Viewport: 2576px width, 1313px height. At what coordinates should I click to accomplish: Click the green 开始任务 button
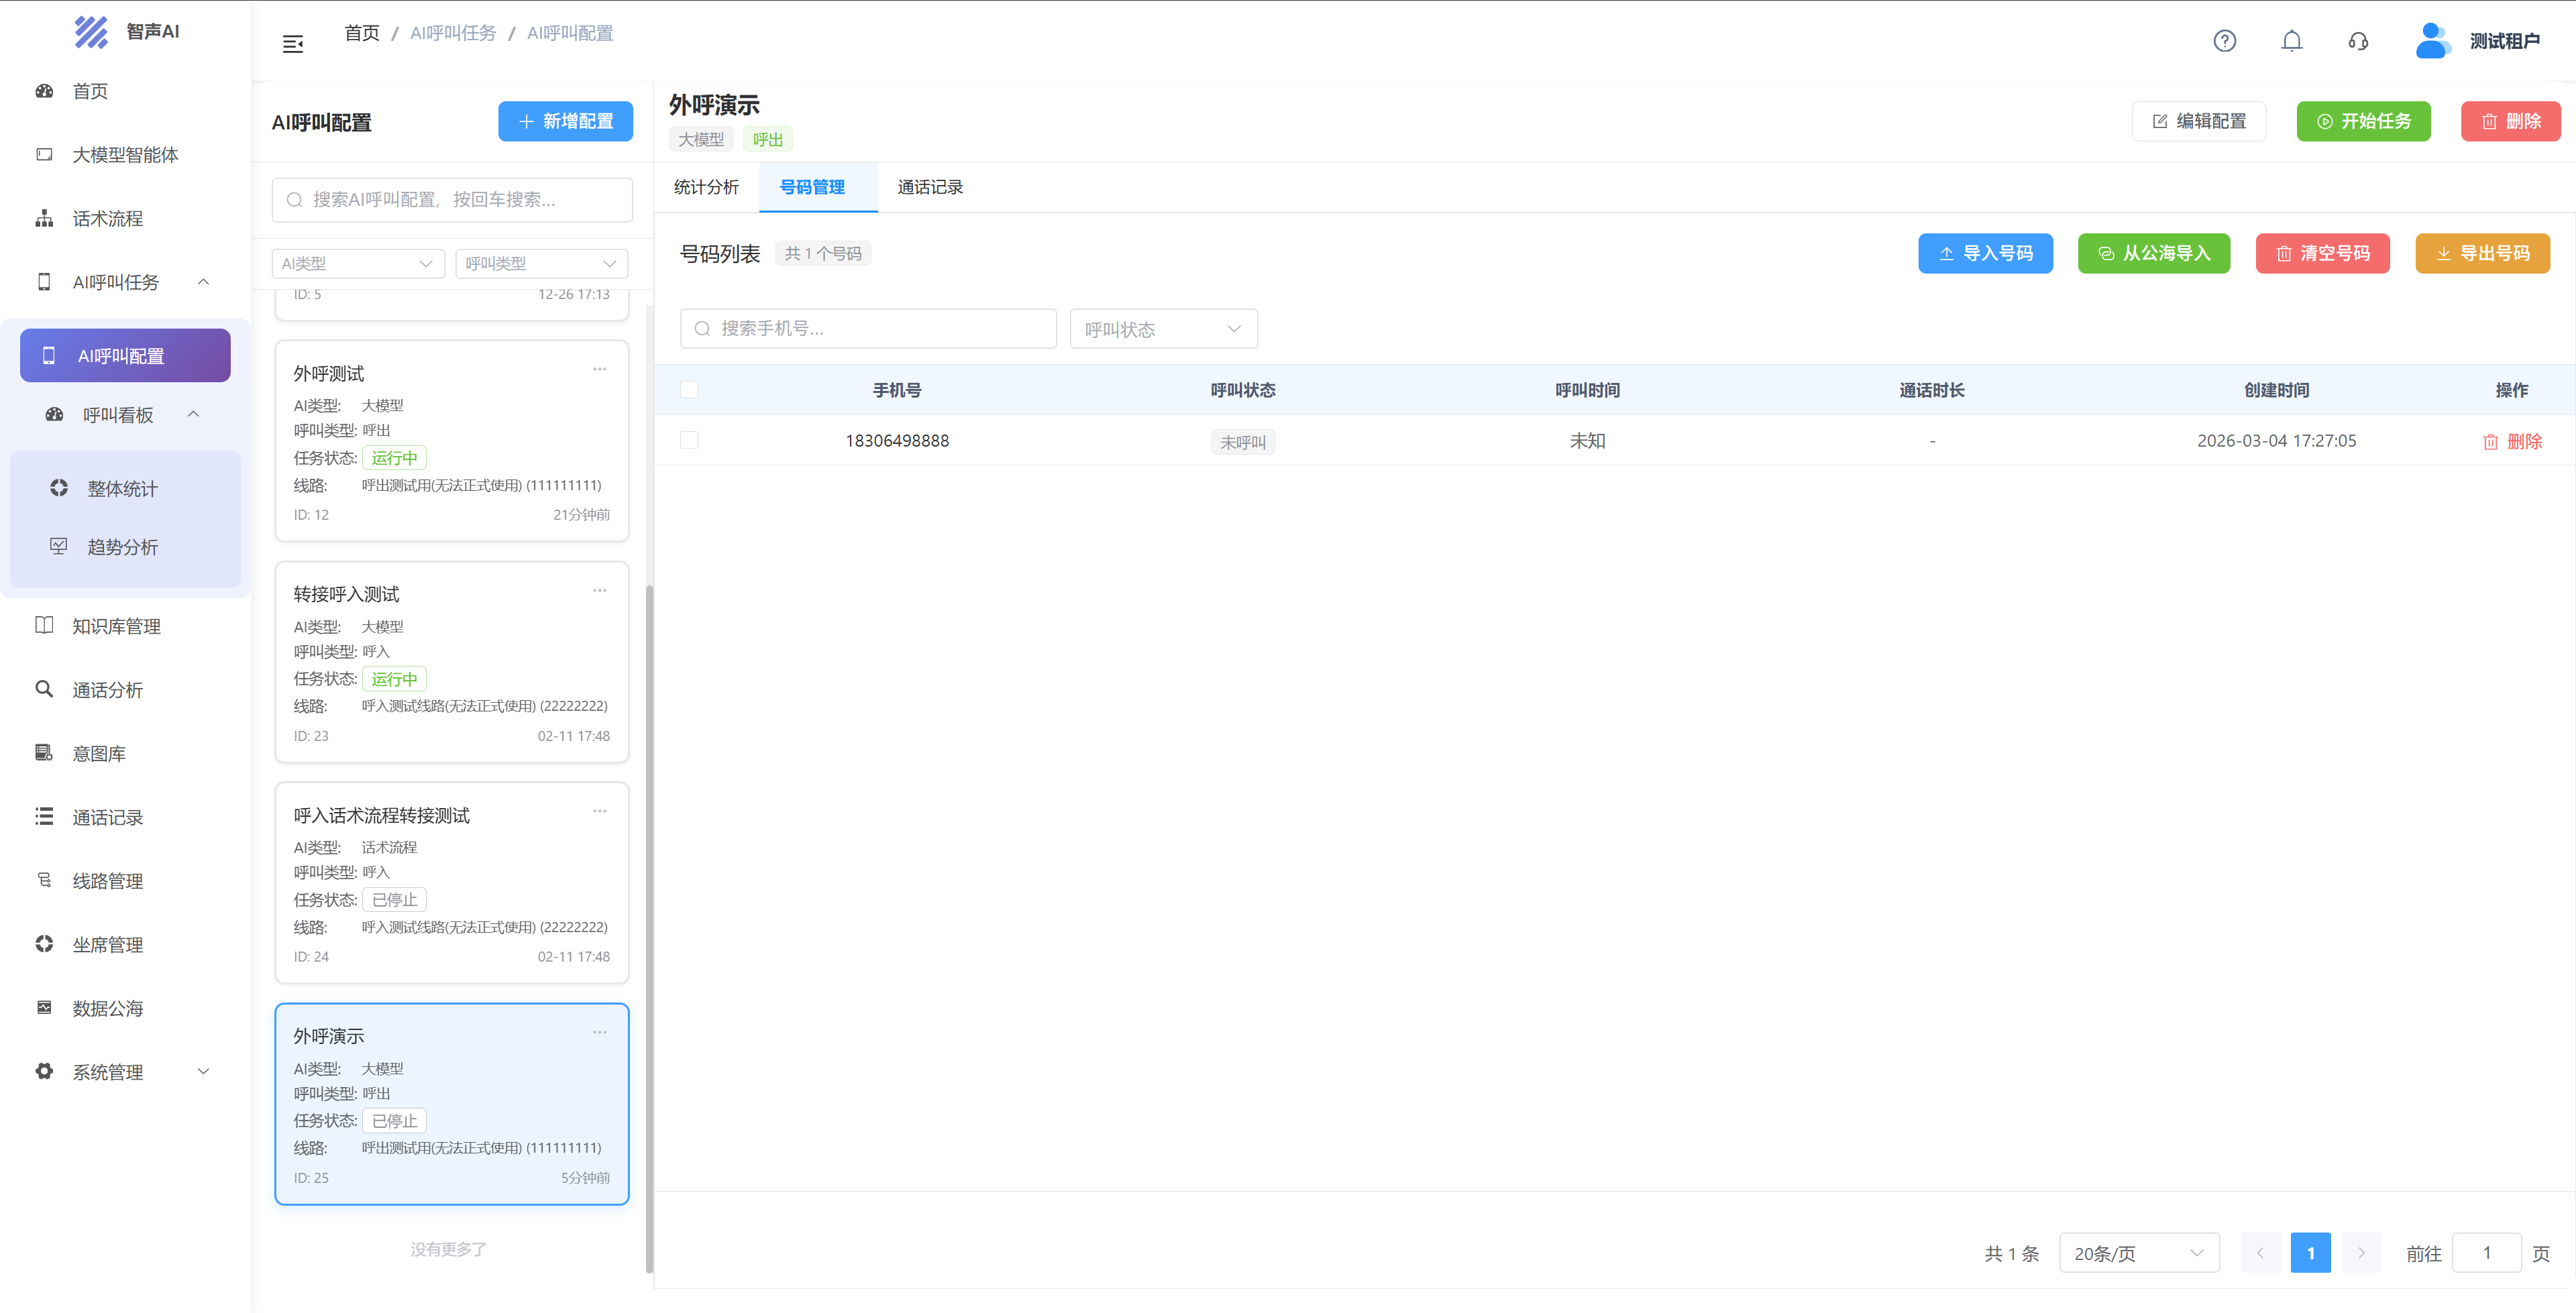coord(2364,121)
